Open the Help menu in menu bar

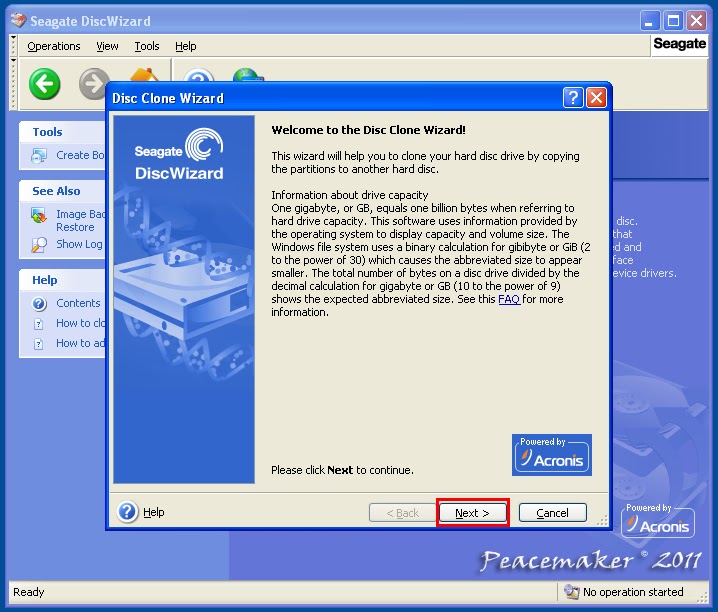tap(185, 46)
